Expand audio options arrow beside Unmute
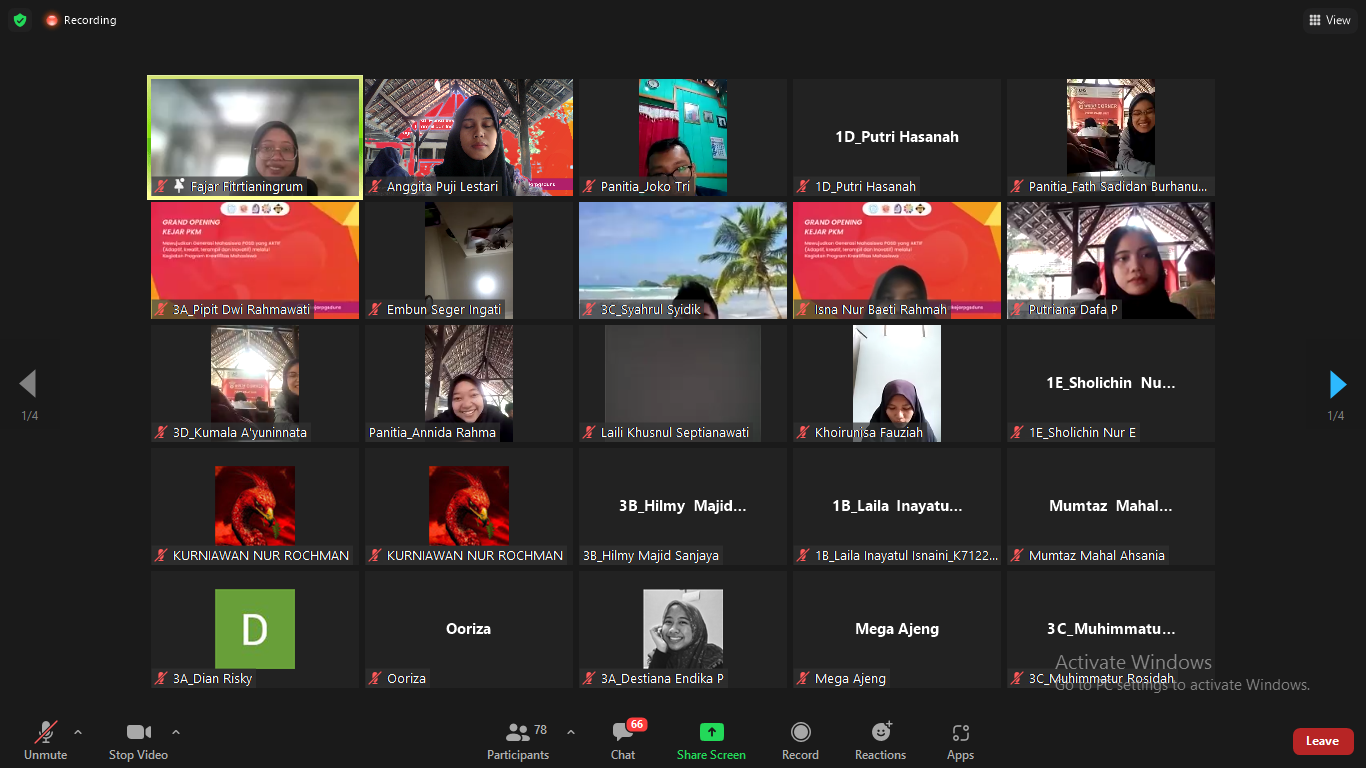This screenshot has height=768, width=1366. pyautogui.click(x=78, y=732)
